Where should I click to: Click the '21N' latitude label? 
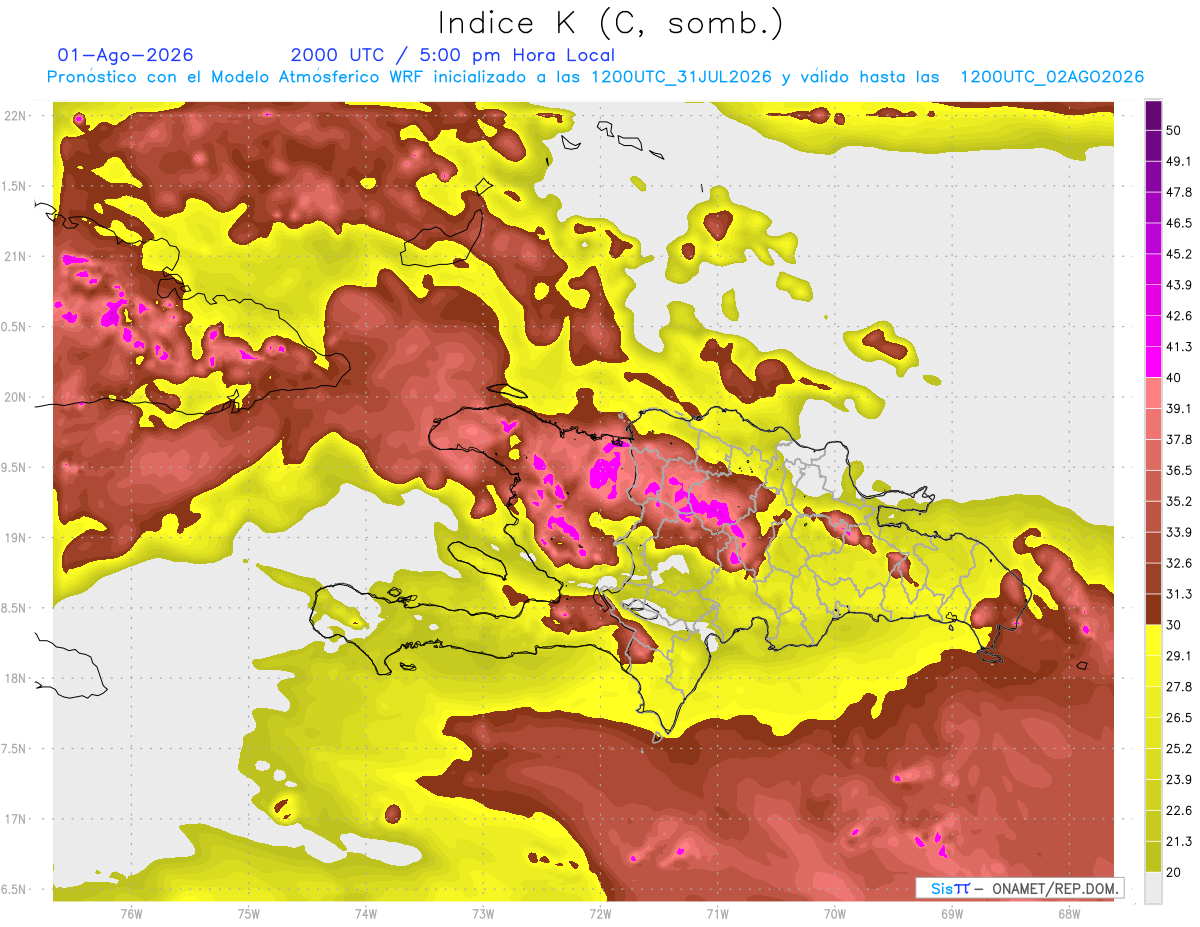click(17, 256)
